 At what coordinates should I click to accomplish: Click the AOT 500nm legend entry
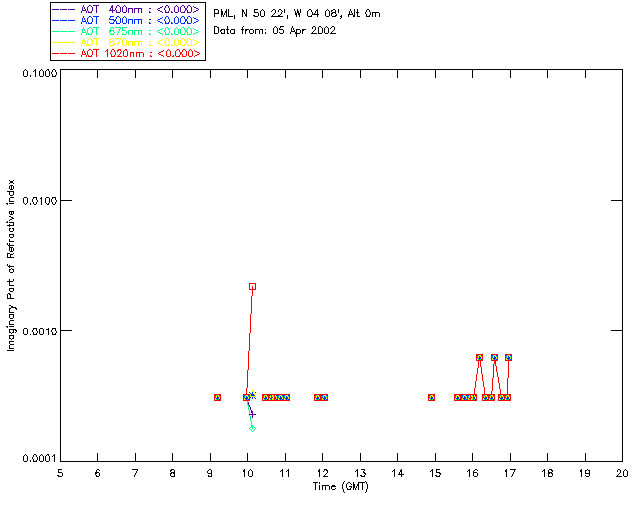coord(126,20)
